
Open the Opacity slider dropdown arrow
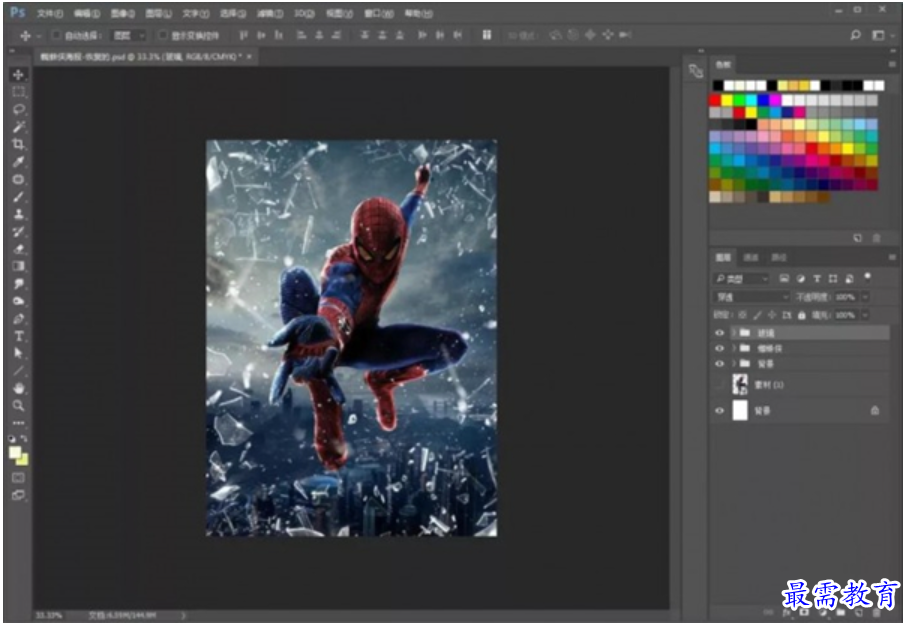coord(865,297)
